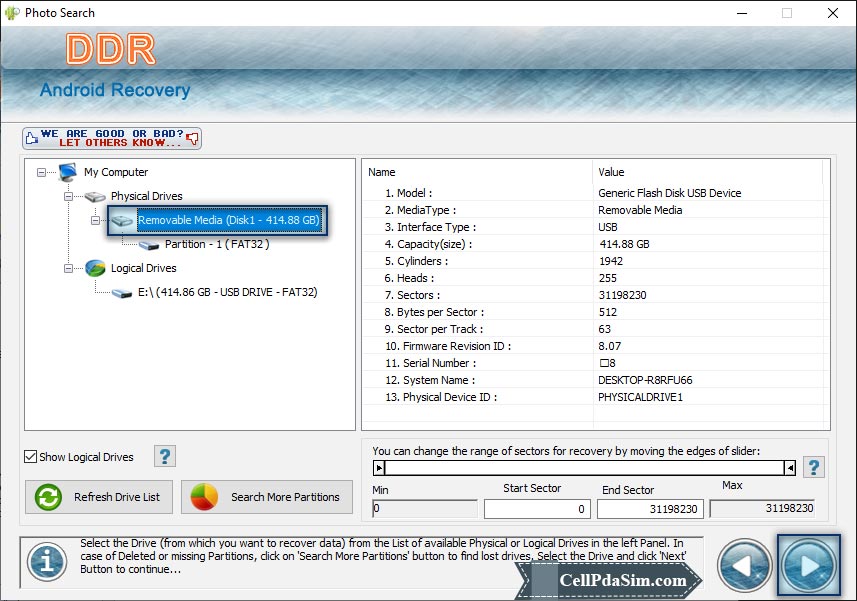Click the Partition - 1 drive icon
This screenshot has height=601, width=857.
tap(149, 245)
